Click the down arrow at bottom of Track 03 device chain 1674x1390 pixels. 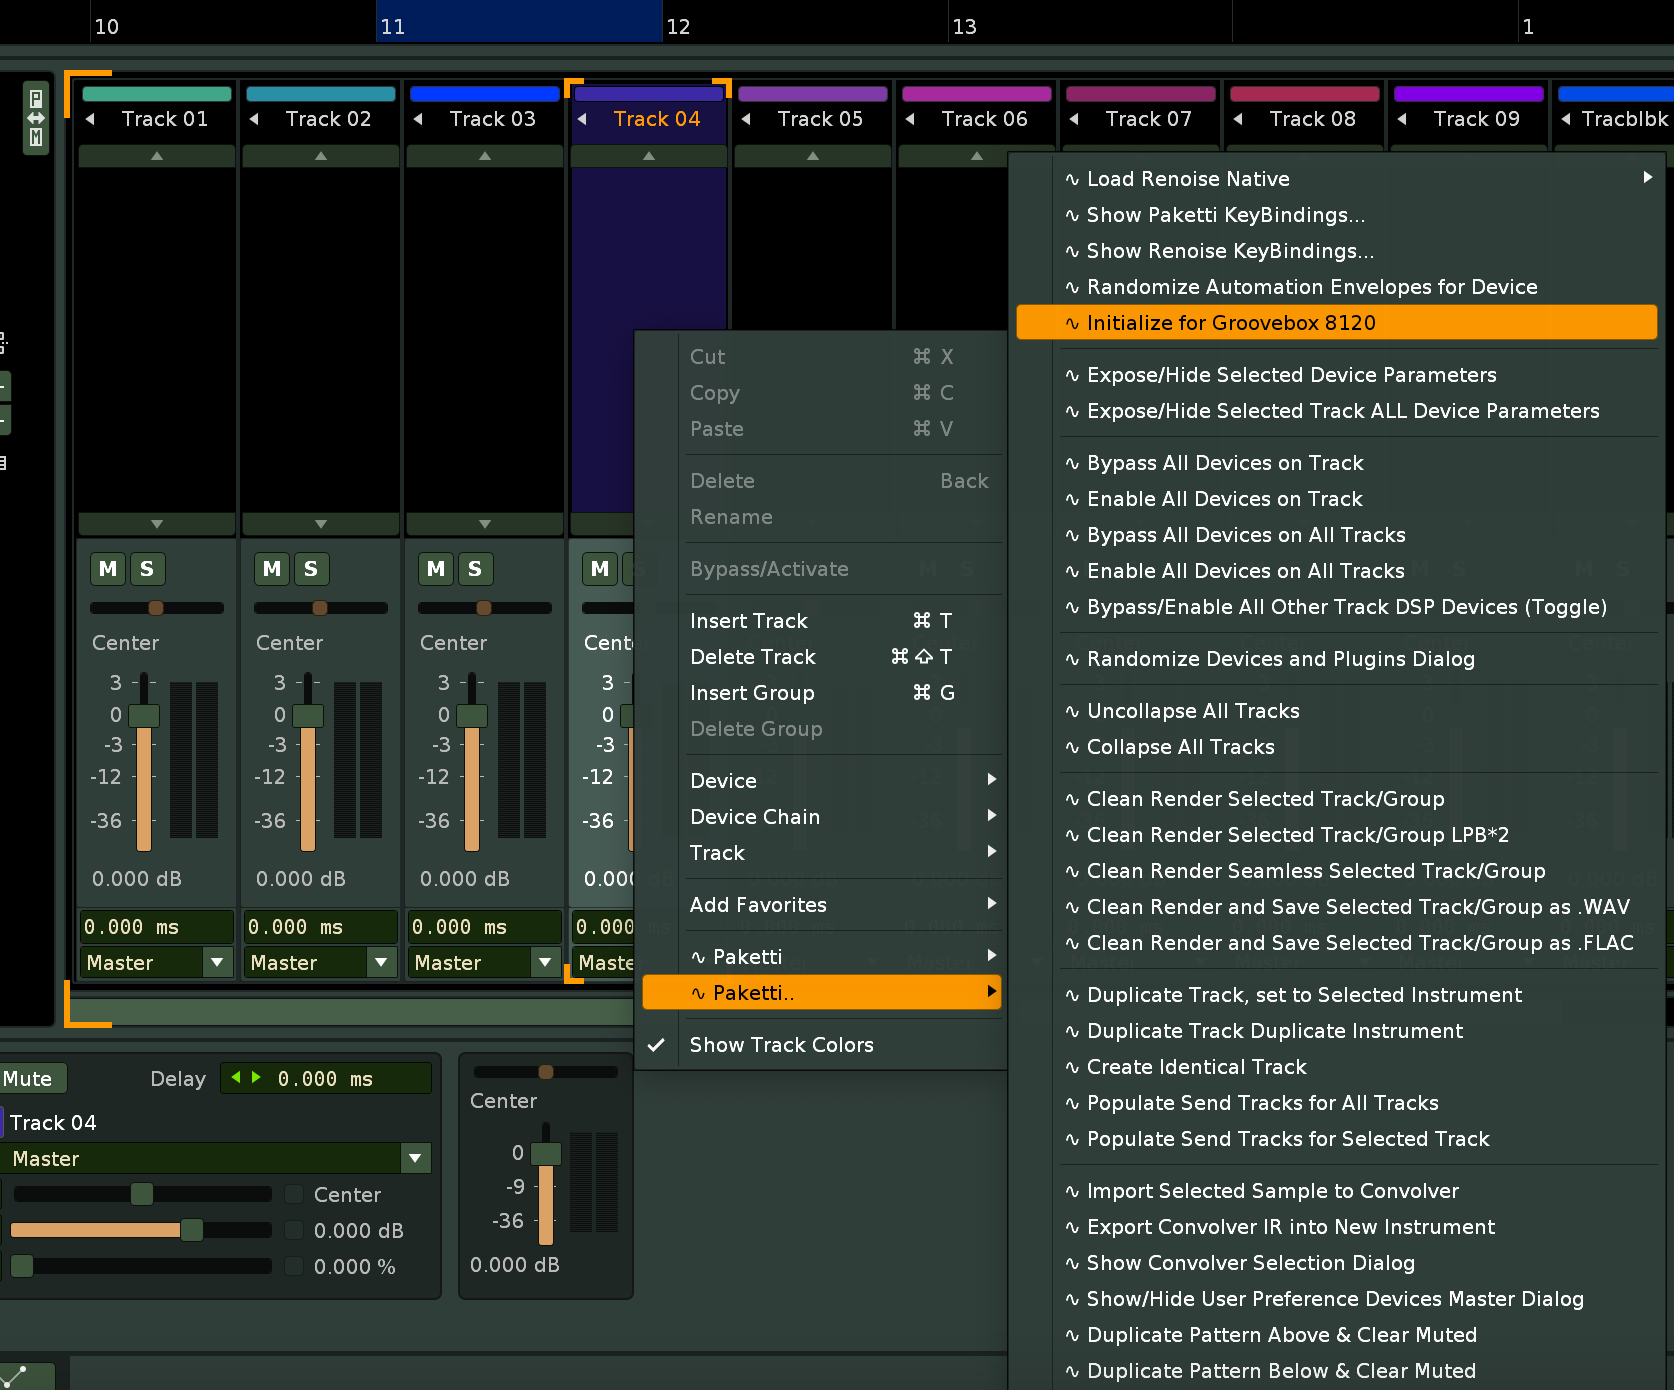(484, 524)
